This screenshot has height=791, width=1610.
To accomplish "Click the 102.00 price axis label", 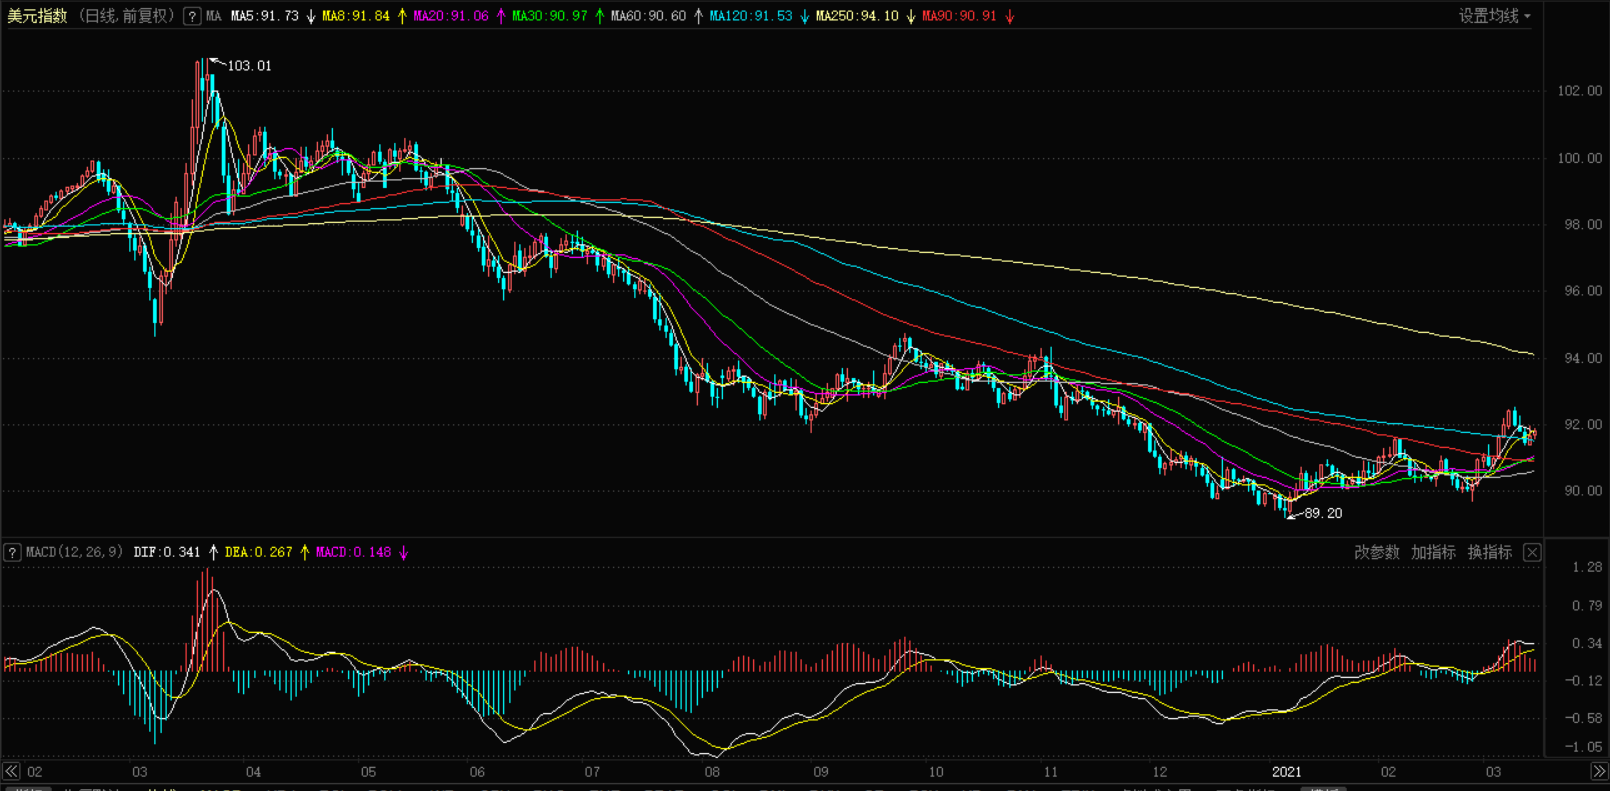I will point(1580,91).
